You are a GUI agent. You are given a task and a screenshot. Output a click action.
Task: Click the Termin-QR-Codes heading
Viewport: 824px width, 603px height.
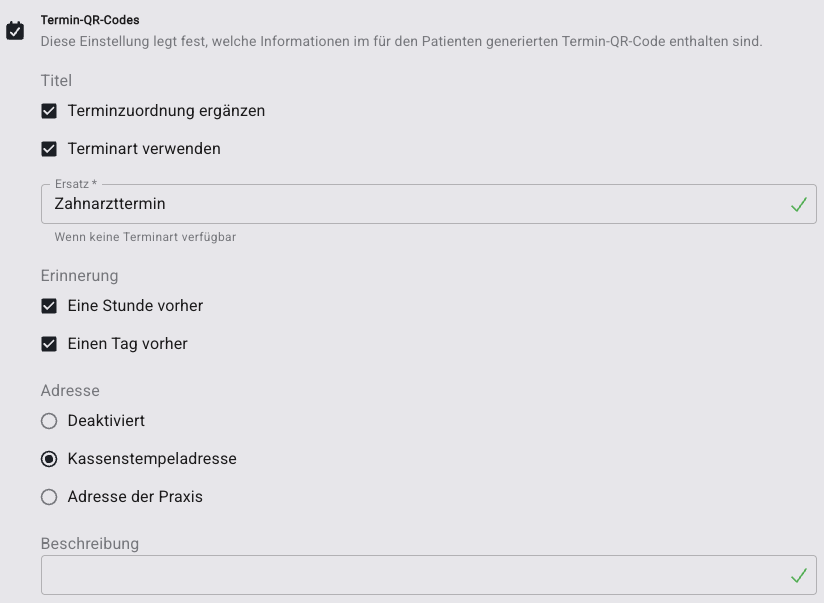coord(90,20)
